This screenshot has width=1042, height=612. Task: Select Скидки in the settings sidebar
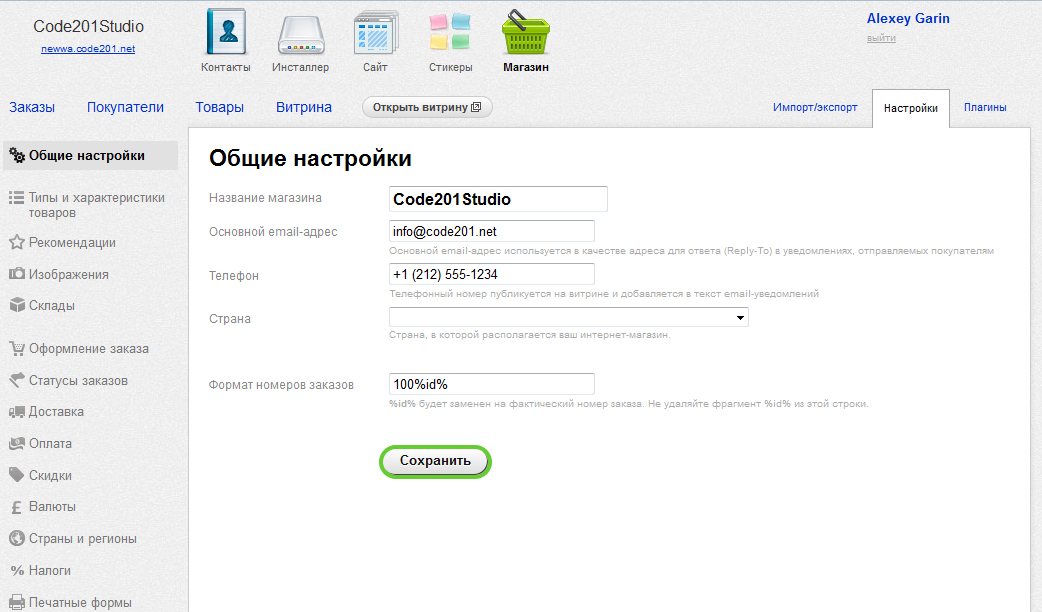point(51,475)
